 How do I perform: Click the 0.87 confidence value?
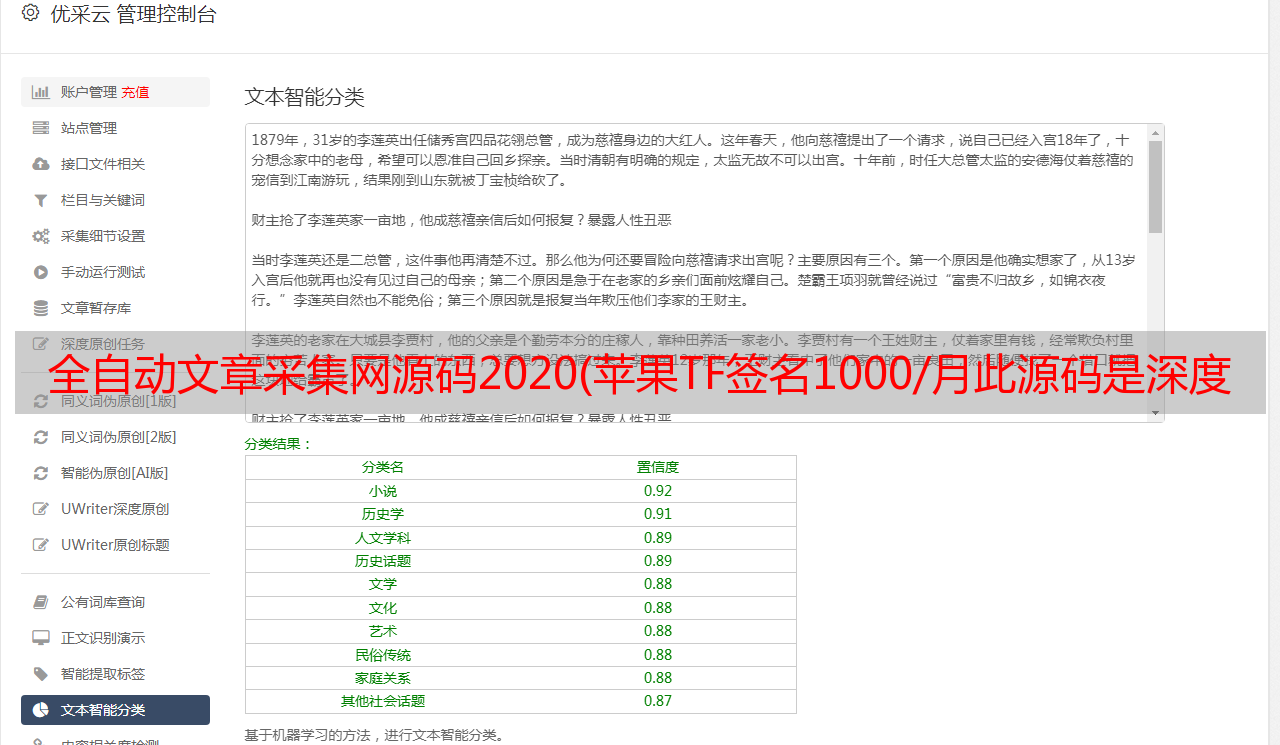pos(658,701)
